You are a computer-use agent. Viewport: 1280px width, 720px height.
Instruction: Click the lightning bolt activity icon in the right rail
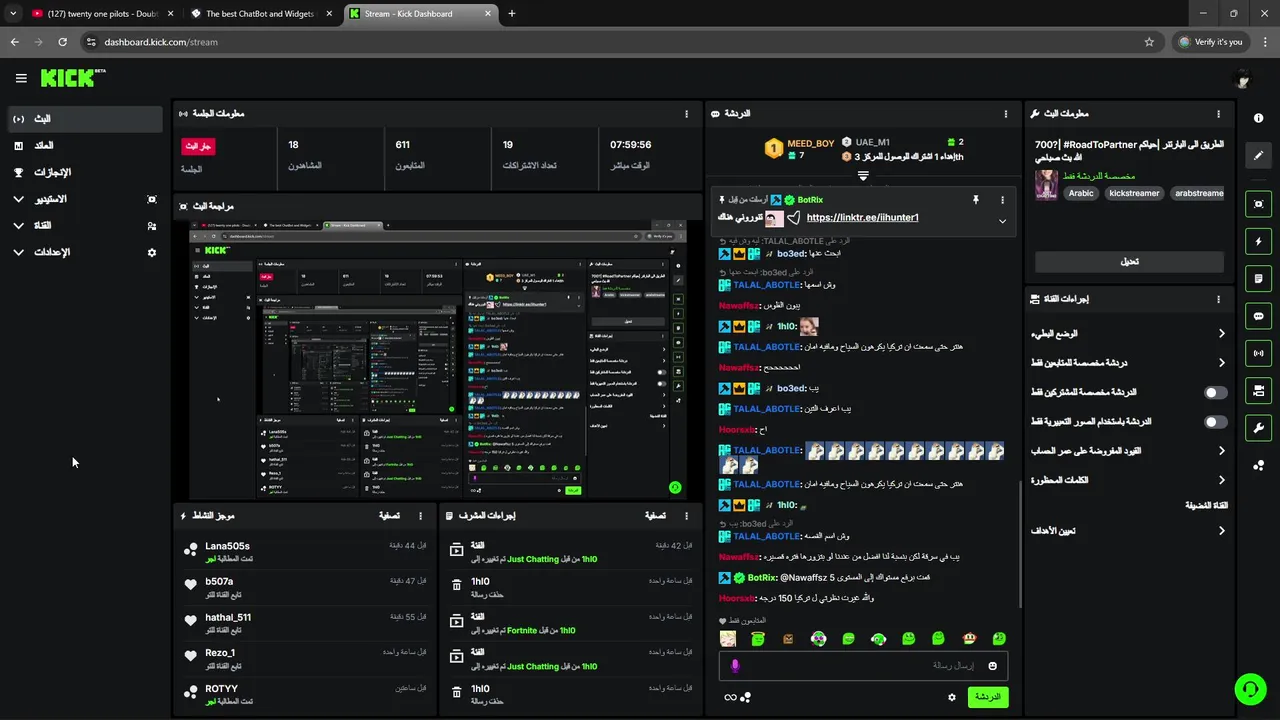(1258, 241)
